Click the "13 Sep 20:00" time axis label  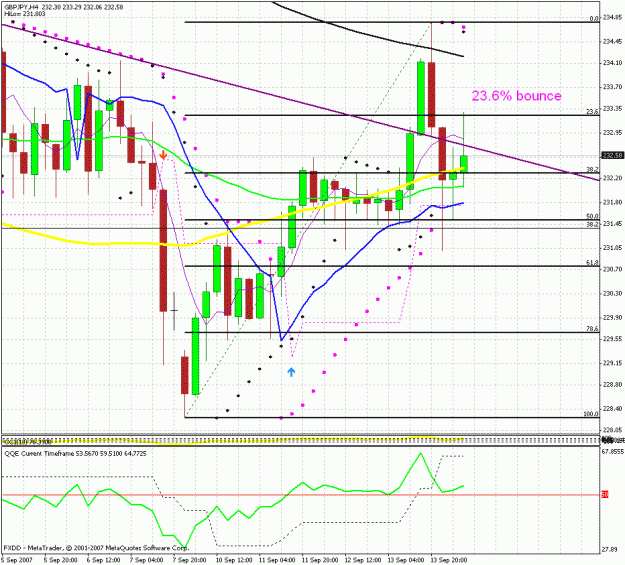(x=448, y=560)
